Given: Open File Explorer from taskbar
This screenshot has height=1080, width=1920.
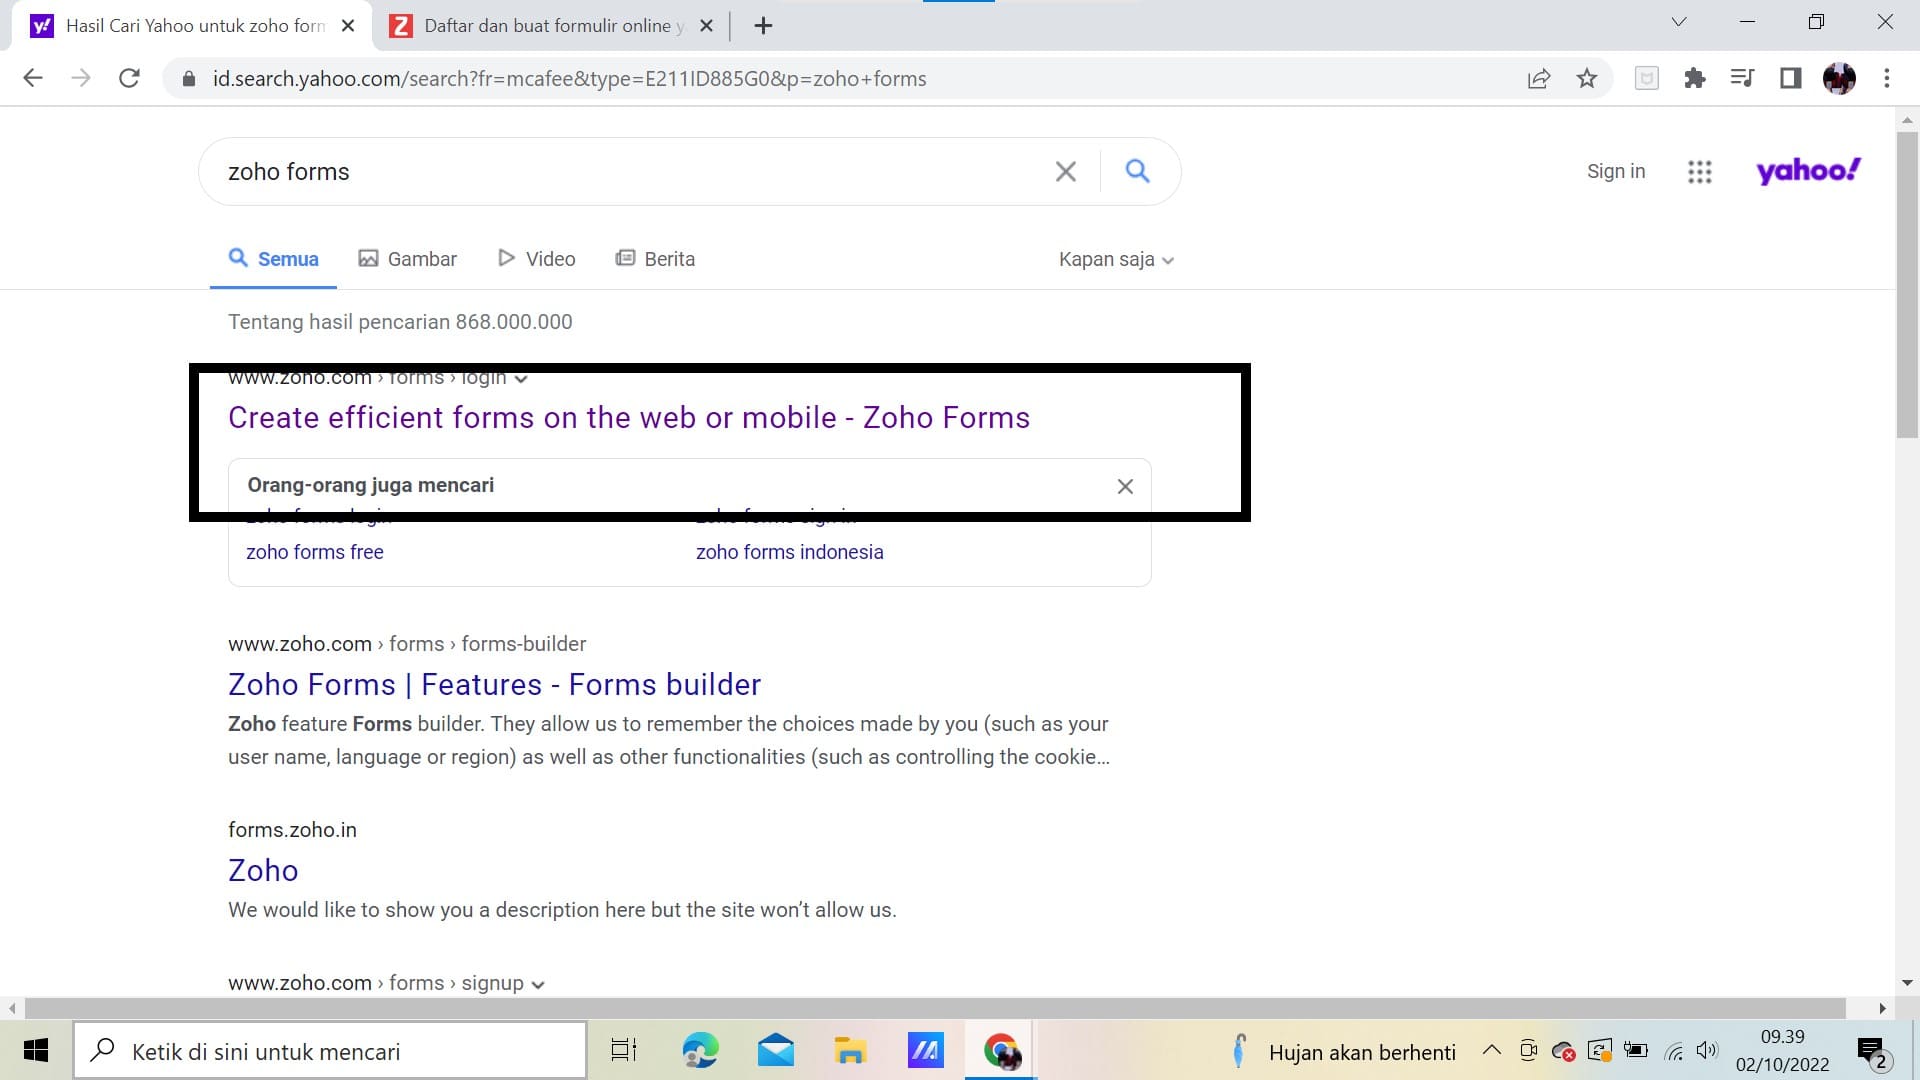Looking at the screenshot, I should pos(850,1051).
